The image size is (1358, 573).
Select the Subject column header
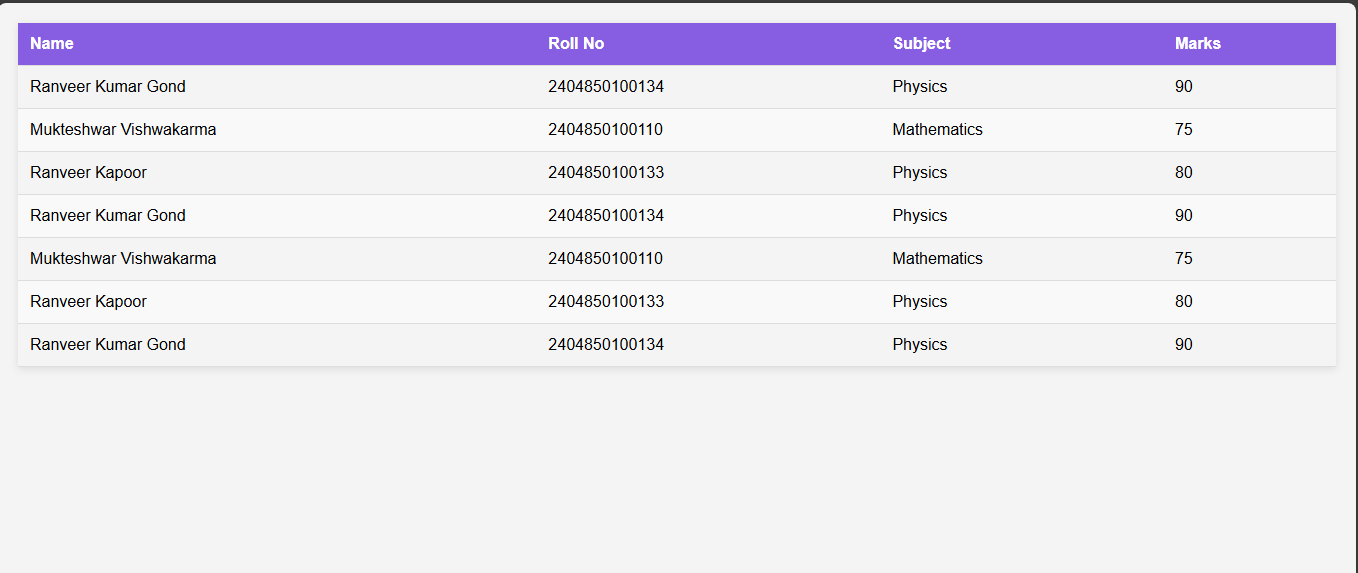pos(921,44)
